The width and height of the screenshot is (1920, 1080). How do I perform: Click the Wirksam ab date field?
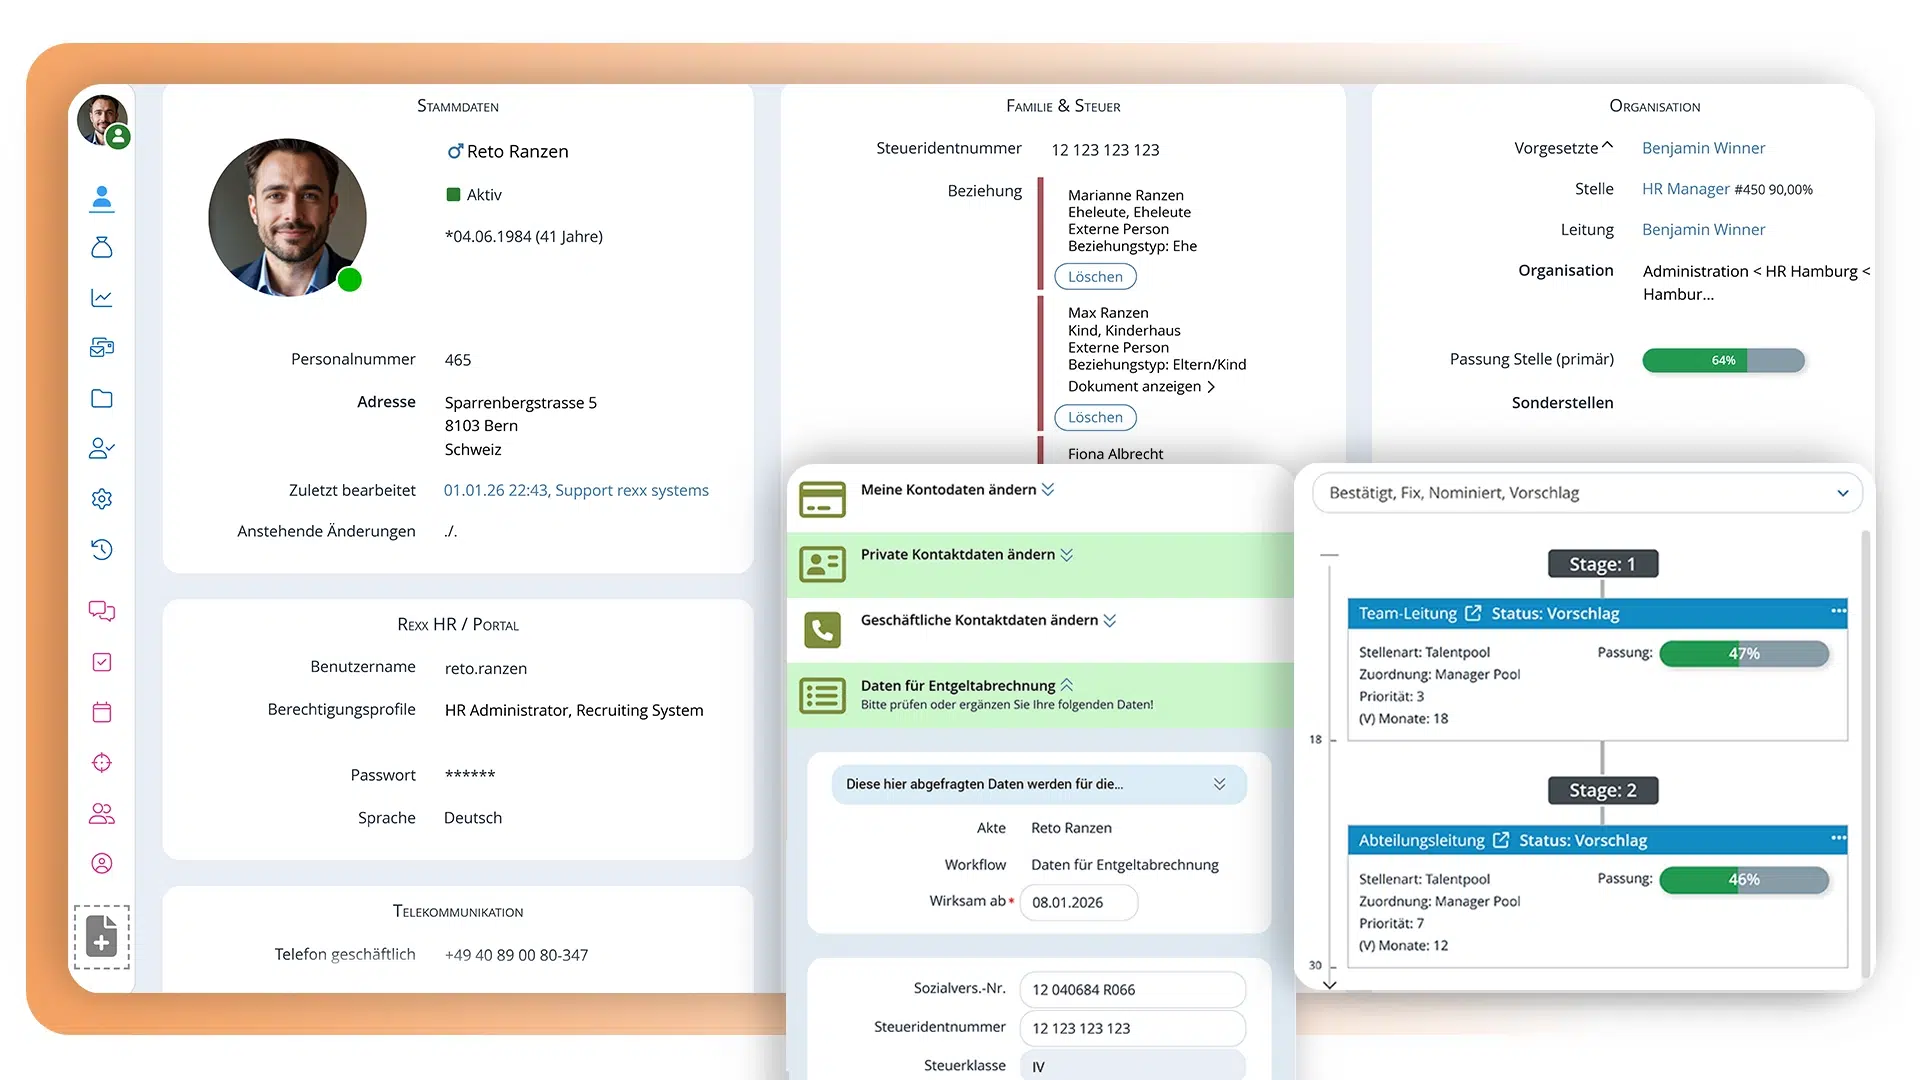coord(1078,902)
